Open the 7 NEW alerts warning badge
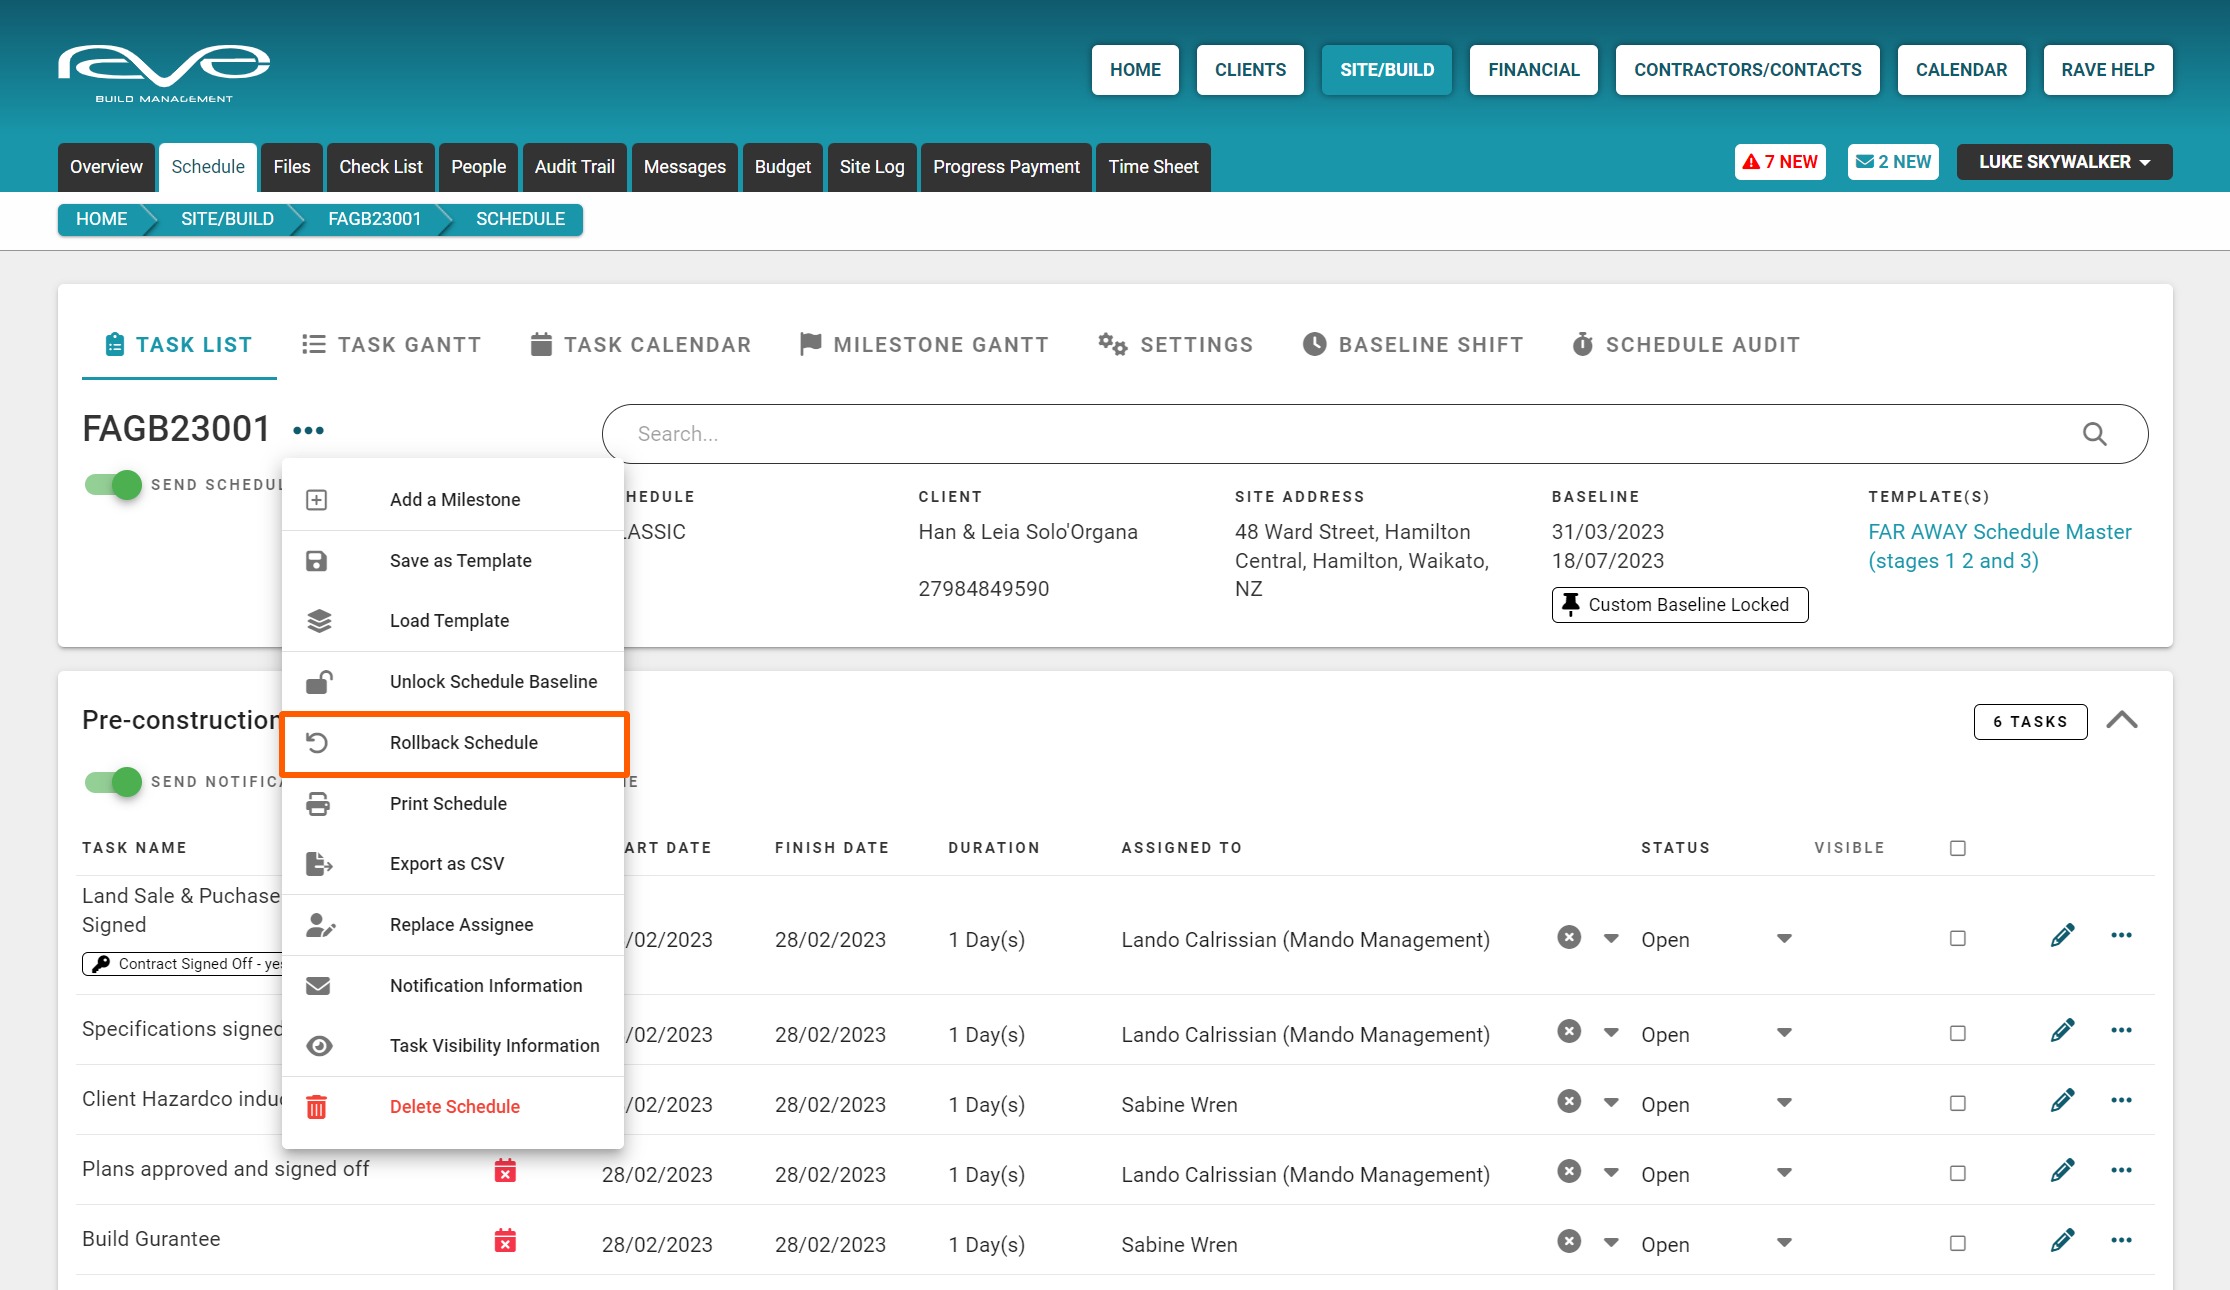The width and height of the screenshot is (2230, 1290). click(x=1780, y=162)
